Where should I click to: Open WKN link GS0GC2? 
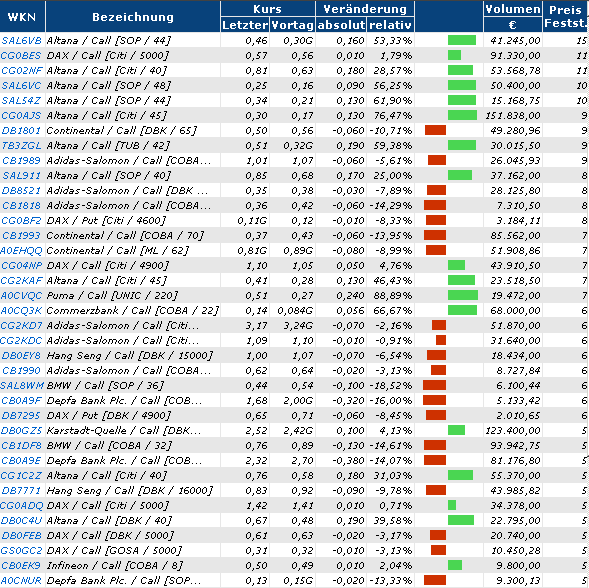(x=21, y=551)
